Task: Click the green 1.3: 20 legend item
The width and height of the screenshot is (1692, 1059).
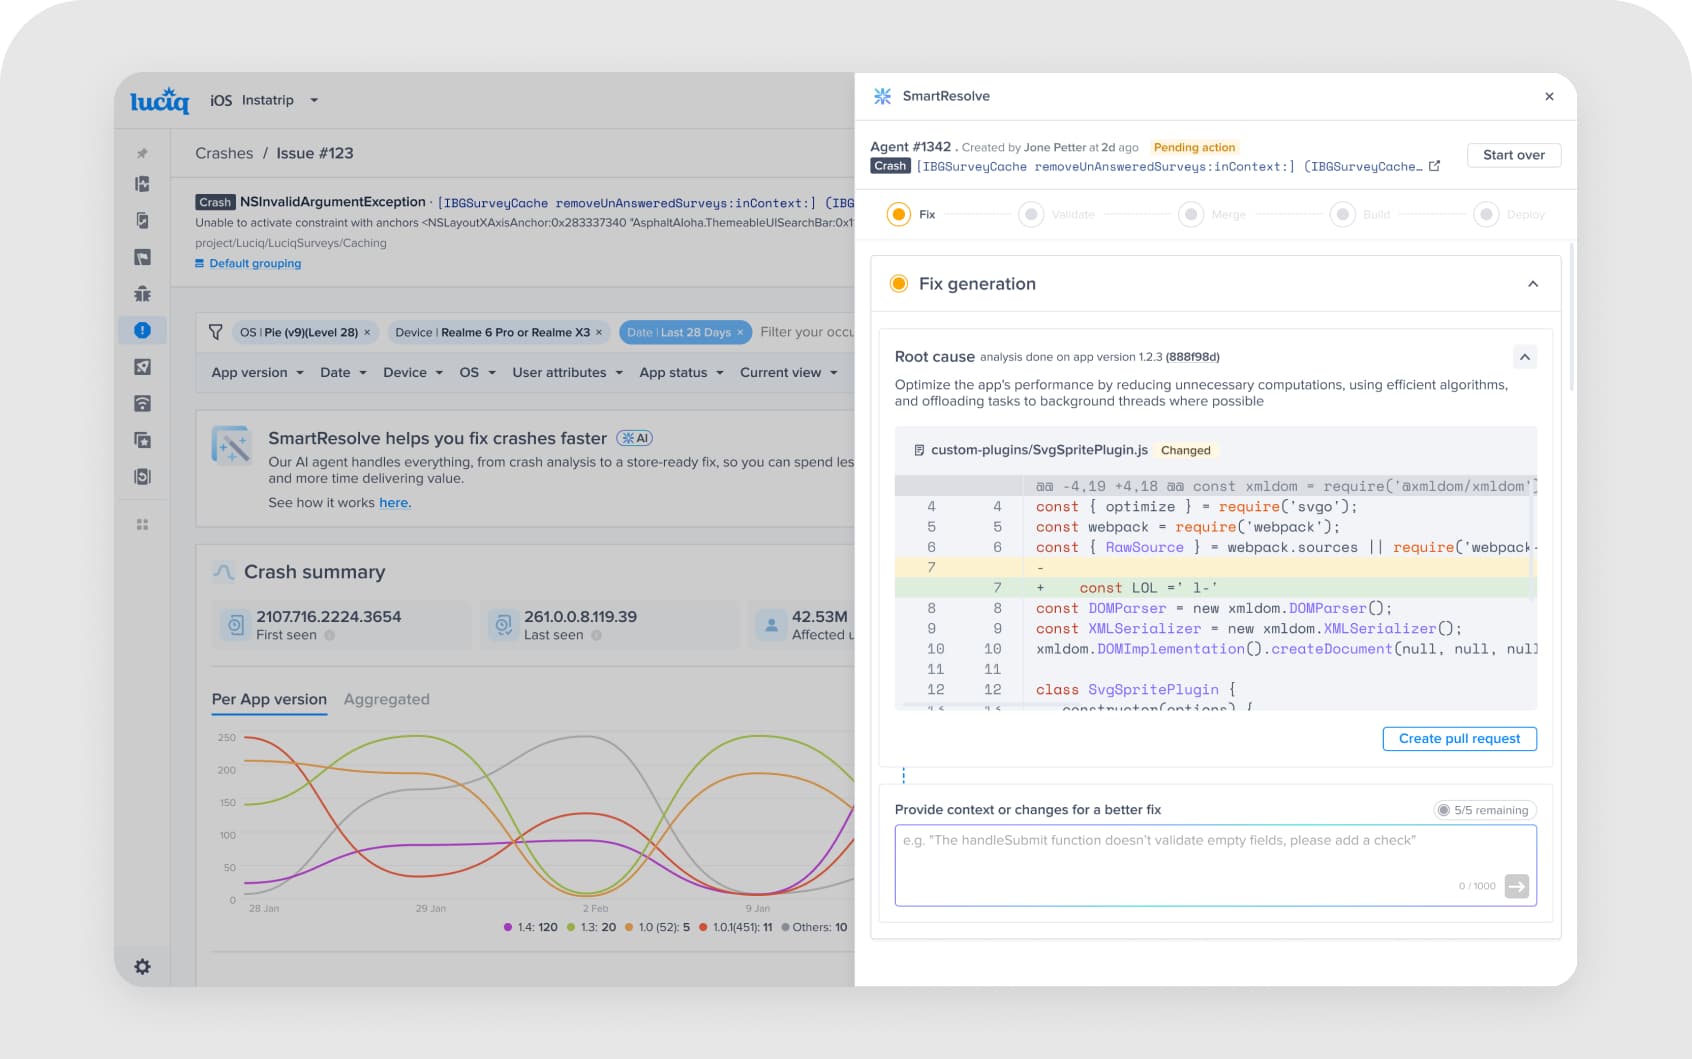Action: (592, 927)
